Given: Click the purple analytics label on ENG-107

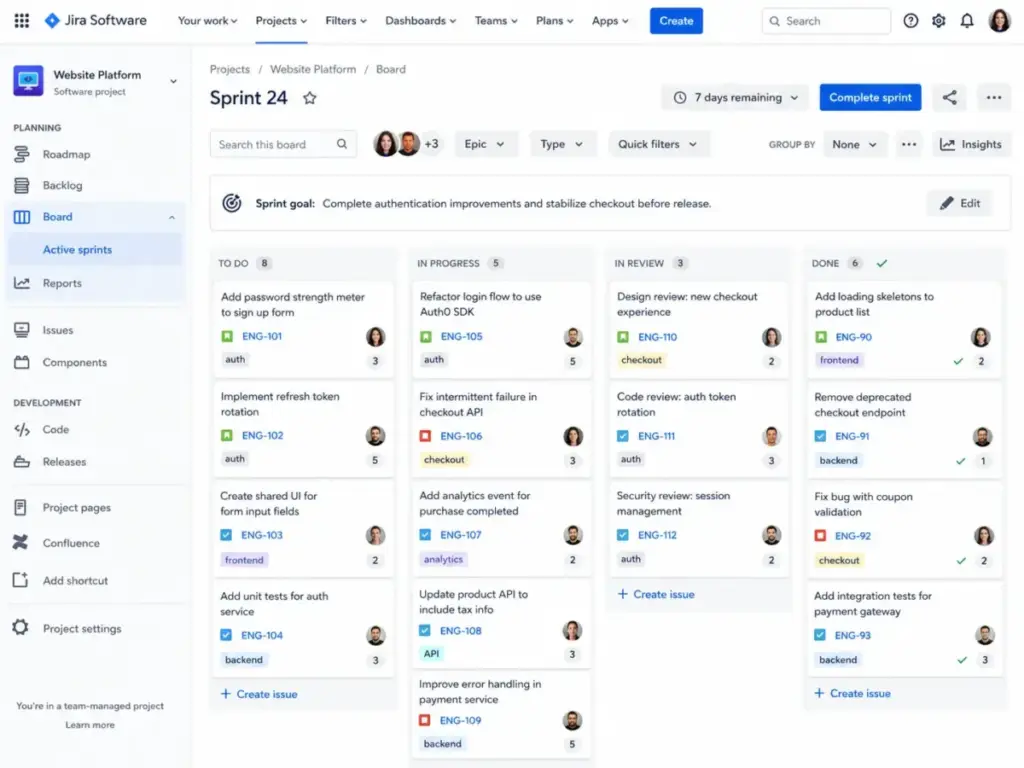Looking at the screenshot, I should coord(443,559).
